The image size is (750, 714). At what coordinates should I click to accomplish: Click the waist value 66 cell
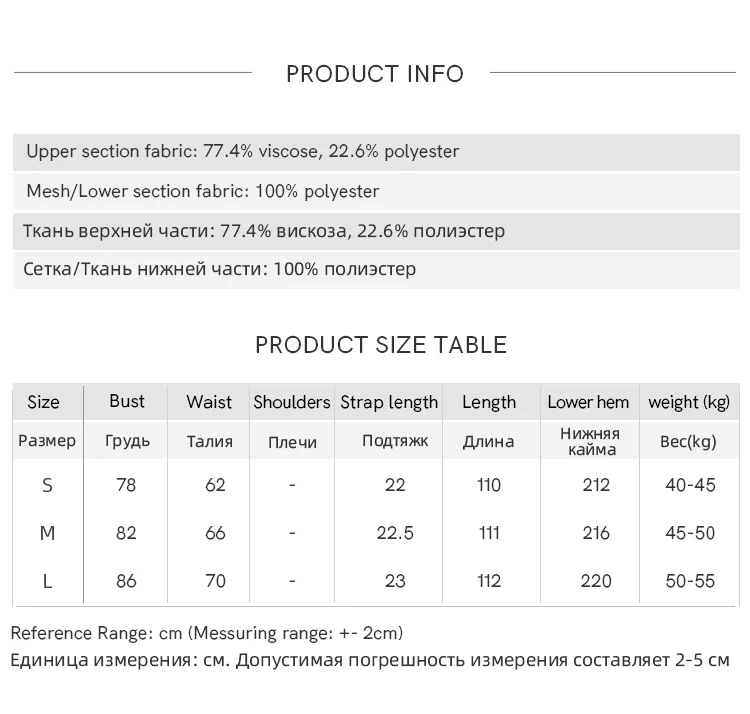click(215, 534)
